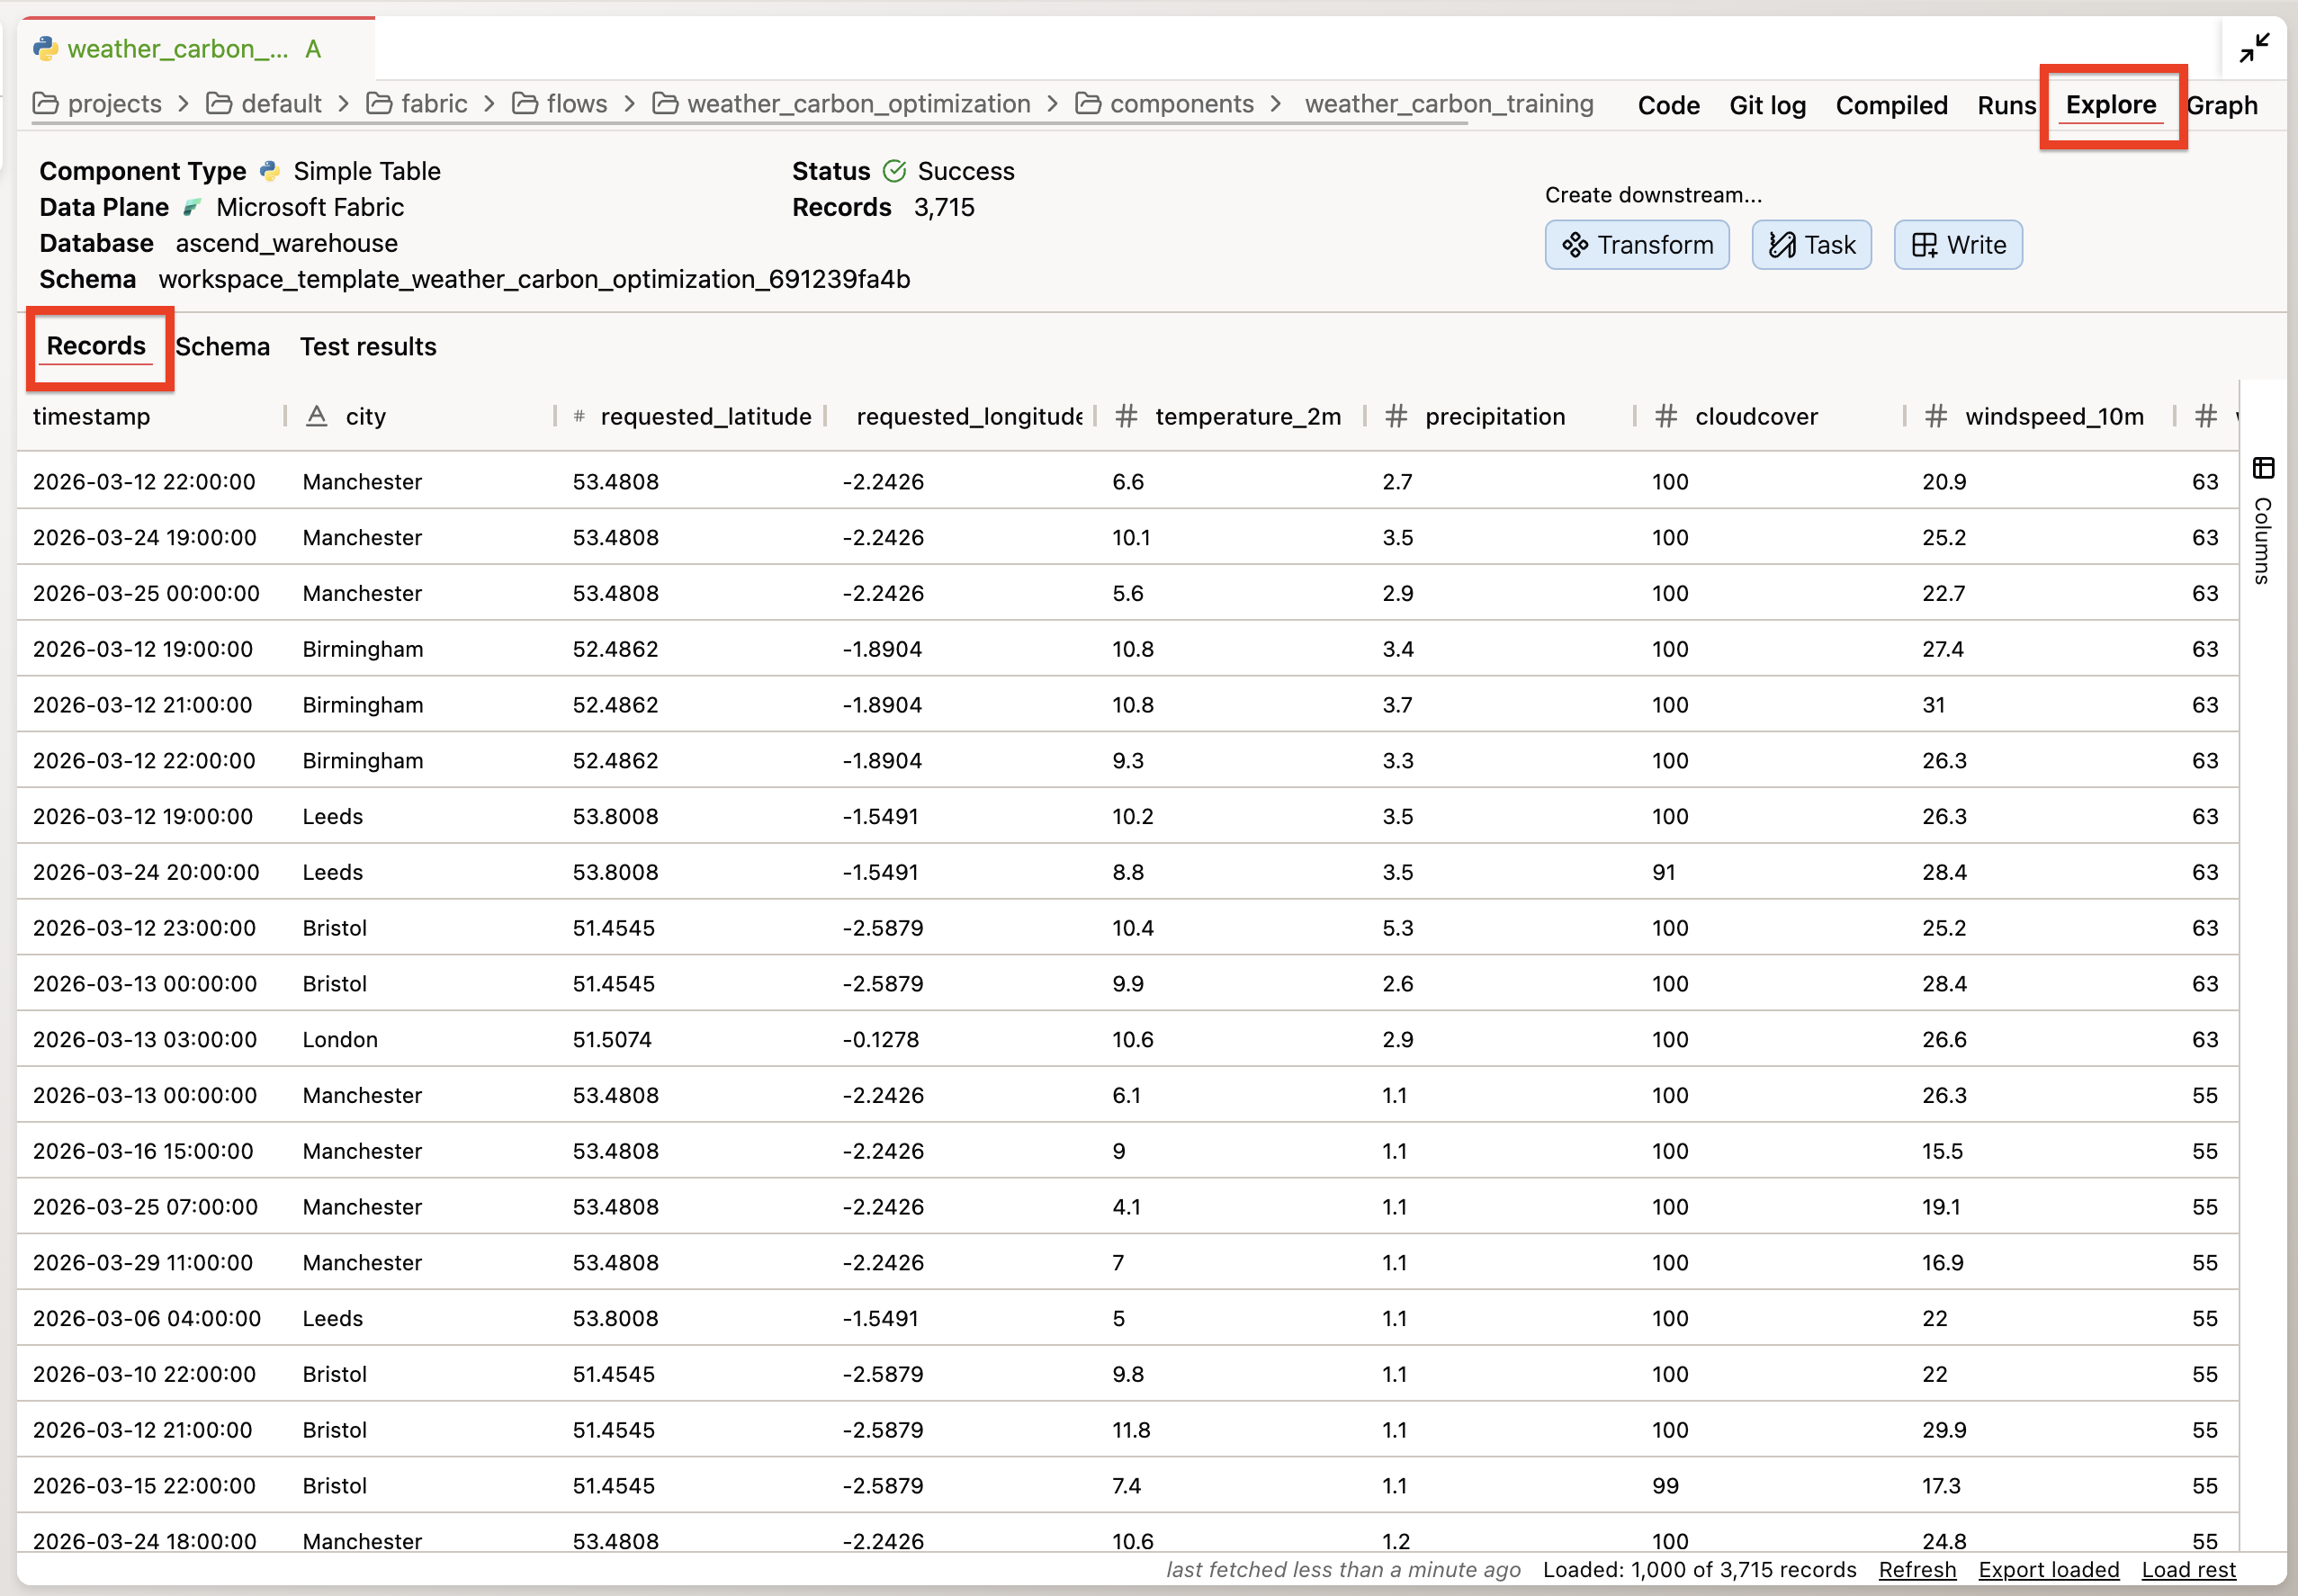View Test results
This screenshot has height=1596, width=2298.
[367, 346]
